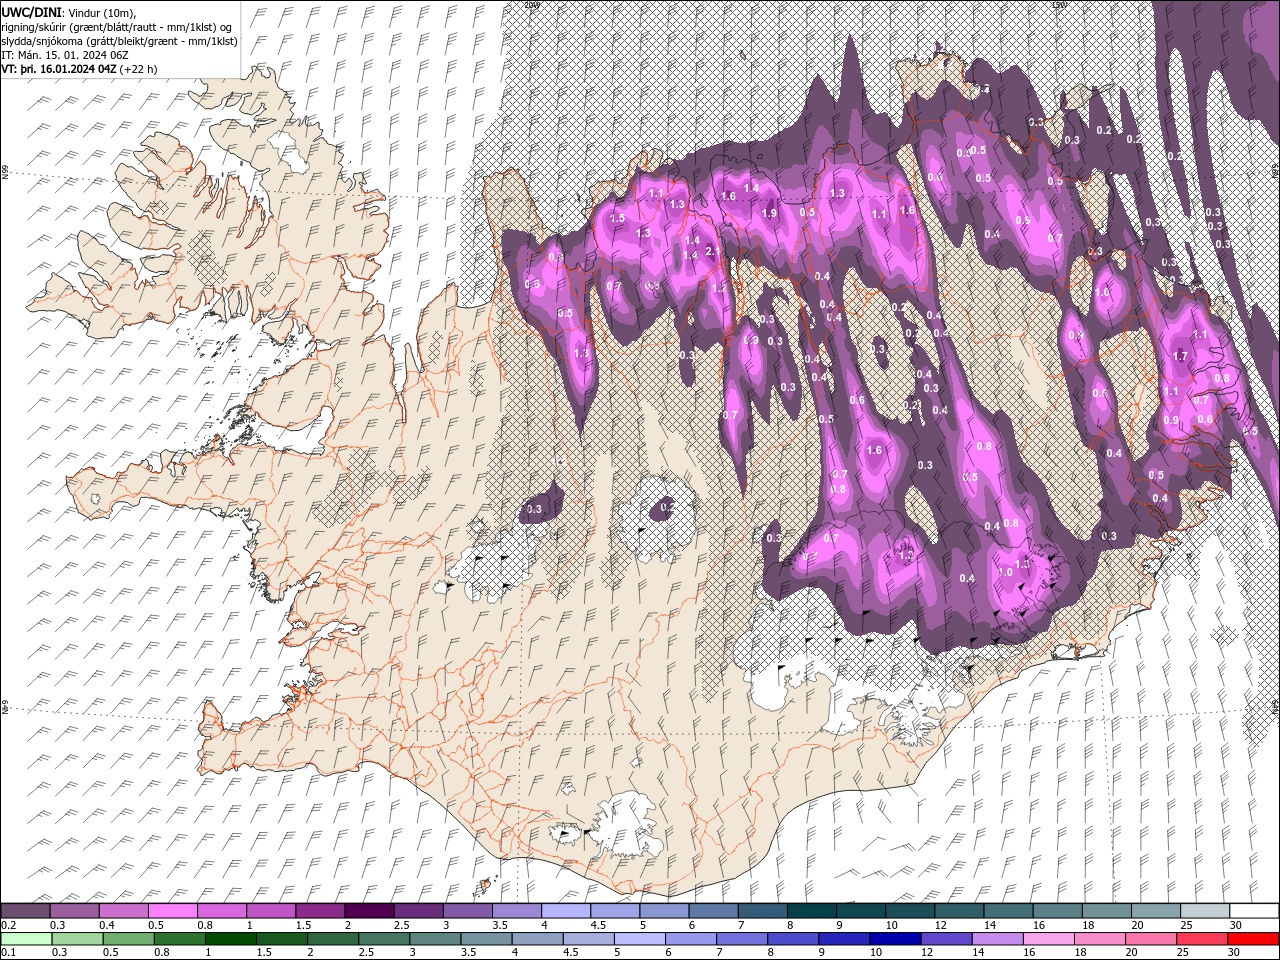
Task: Click the '2.1' precipitation value on the map
Action: [713, 251]
